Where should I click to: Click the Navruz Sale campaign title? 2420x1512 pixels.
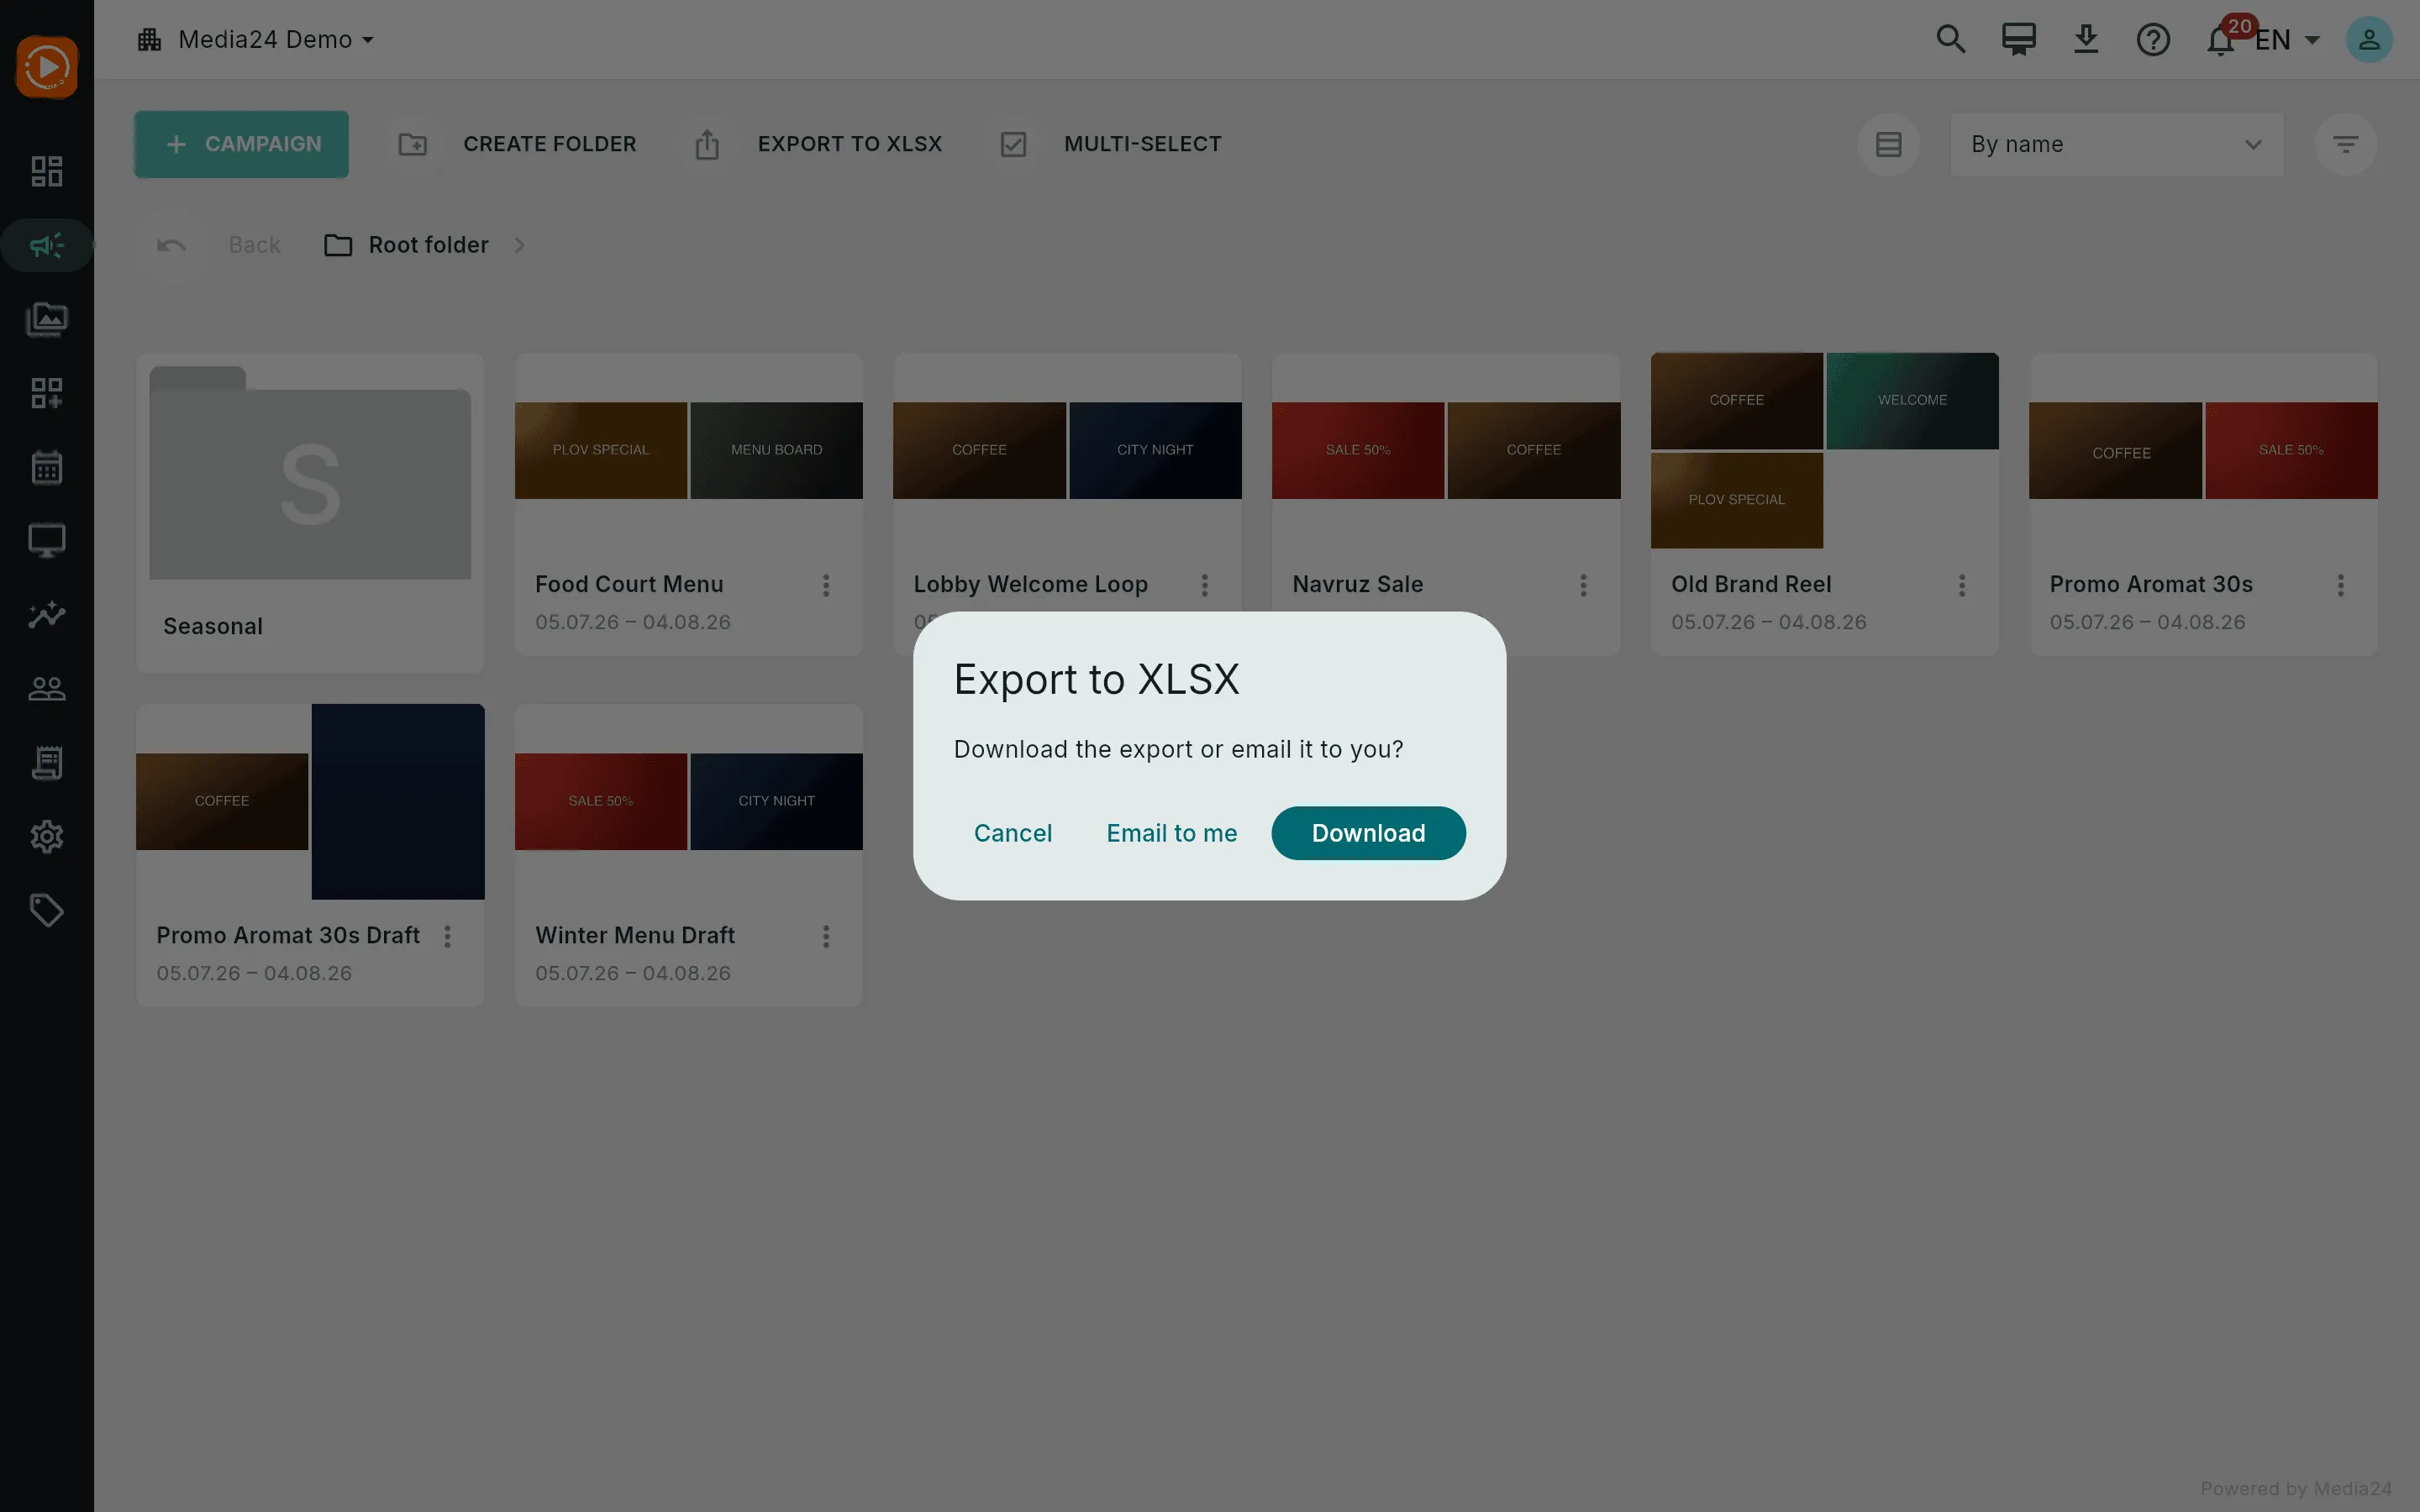[x=1357, y=584]
